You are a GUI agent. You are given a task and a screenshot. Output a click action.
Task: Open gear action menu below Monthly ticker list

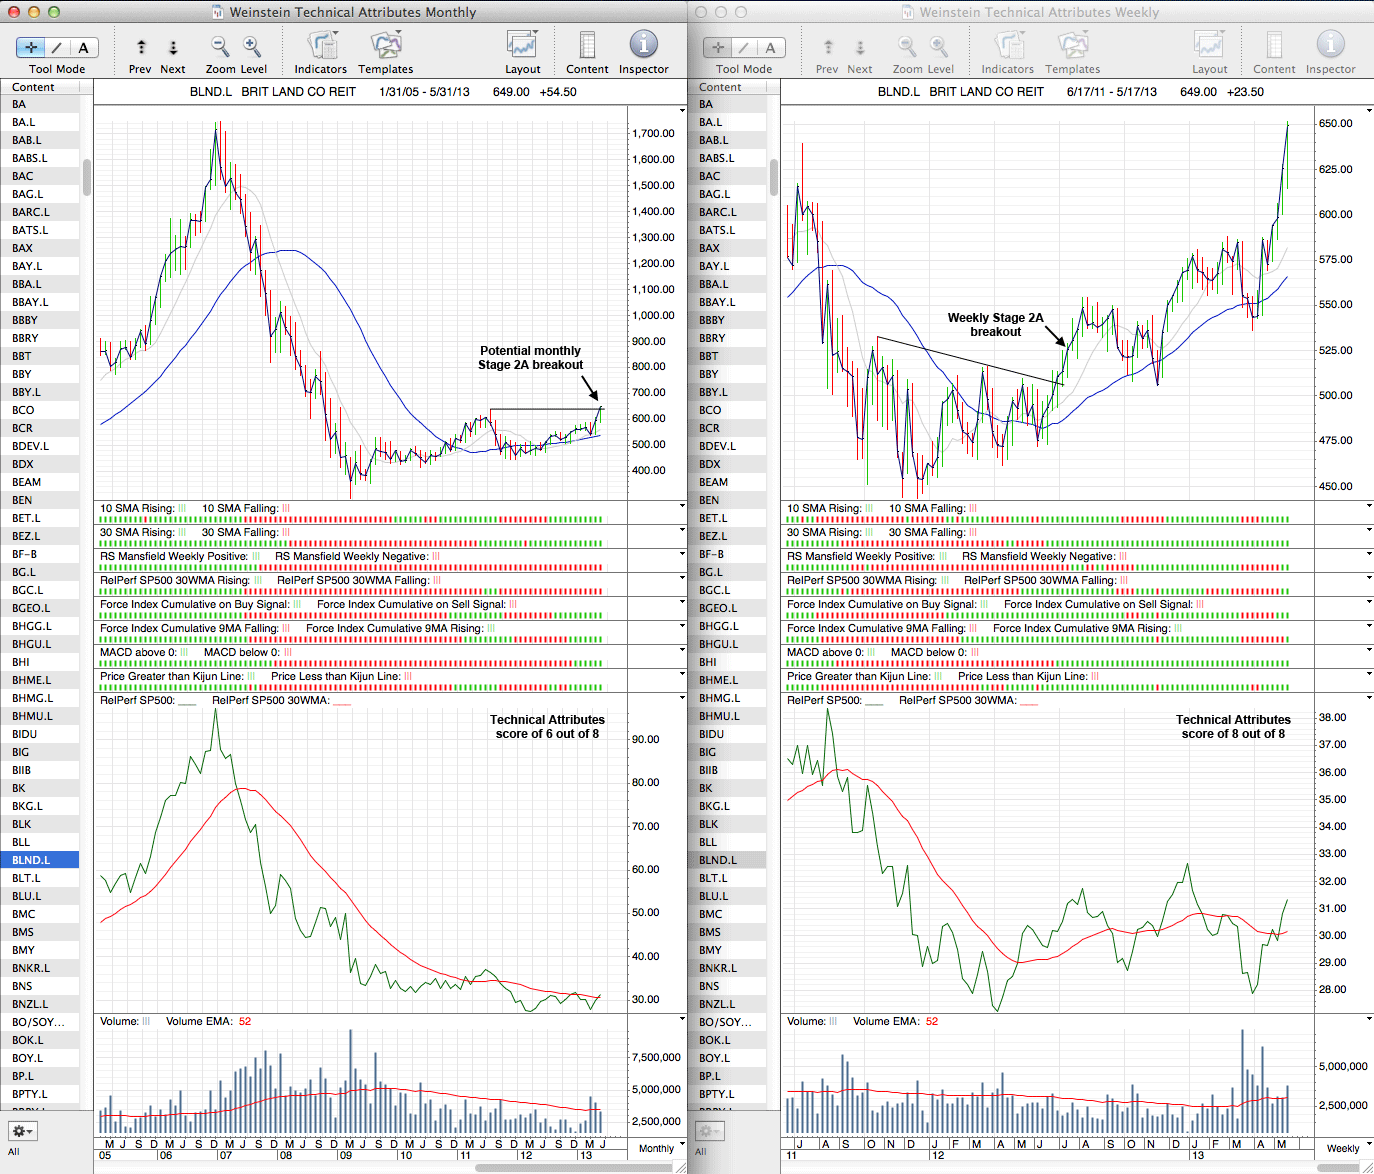pyautogui.click(x=22, y=1131)
